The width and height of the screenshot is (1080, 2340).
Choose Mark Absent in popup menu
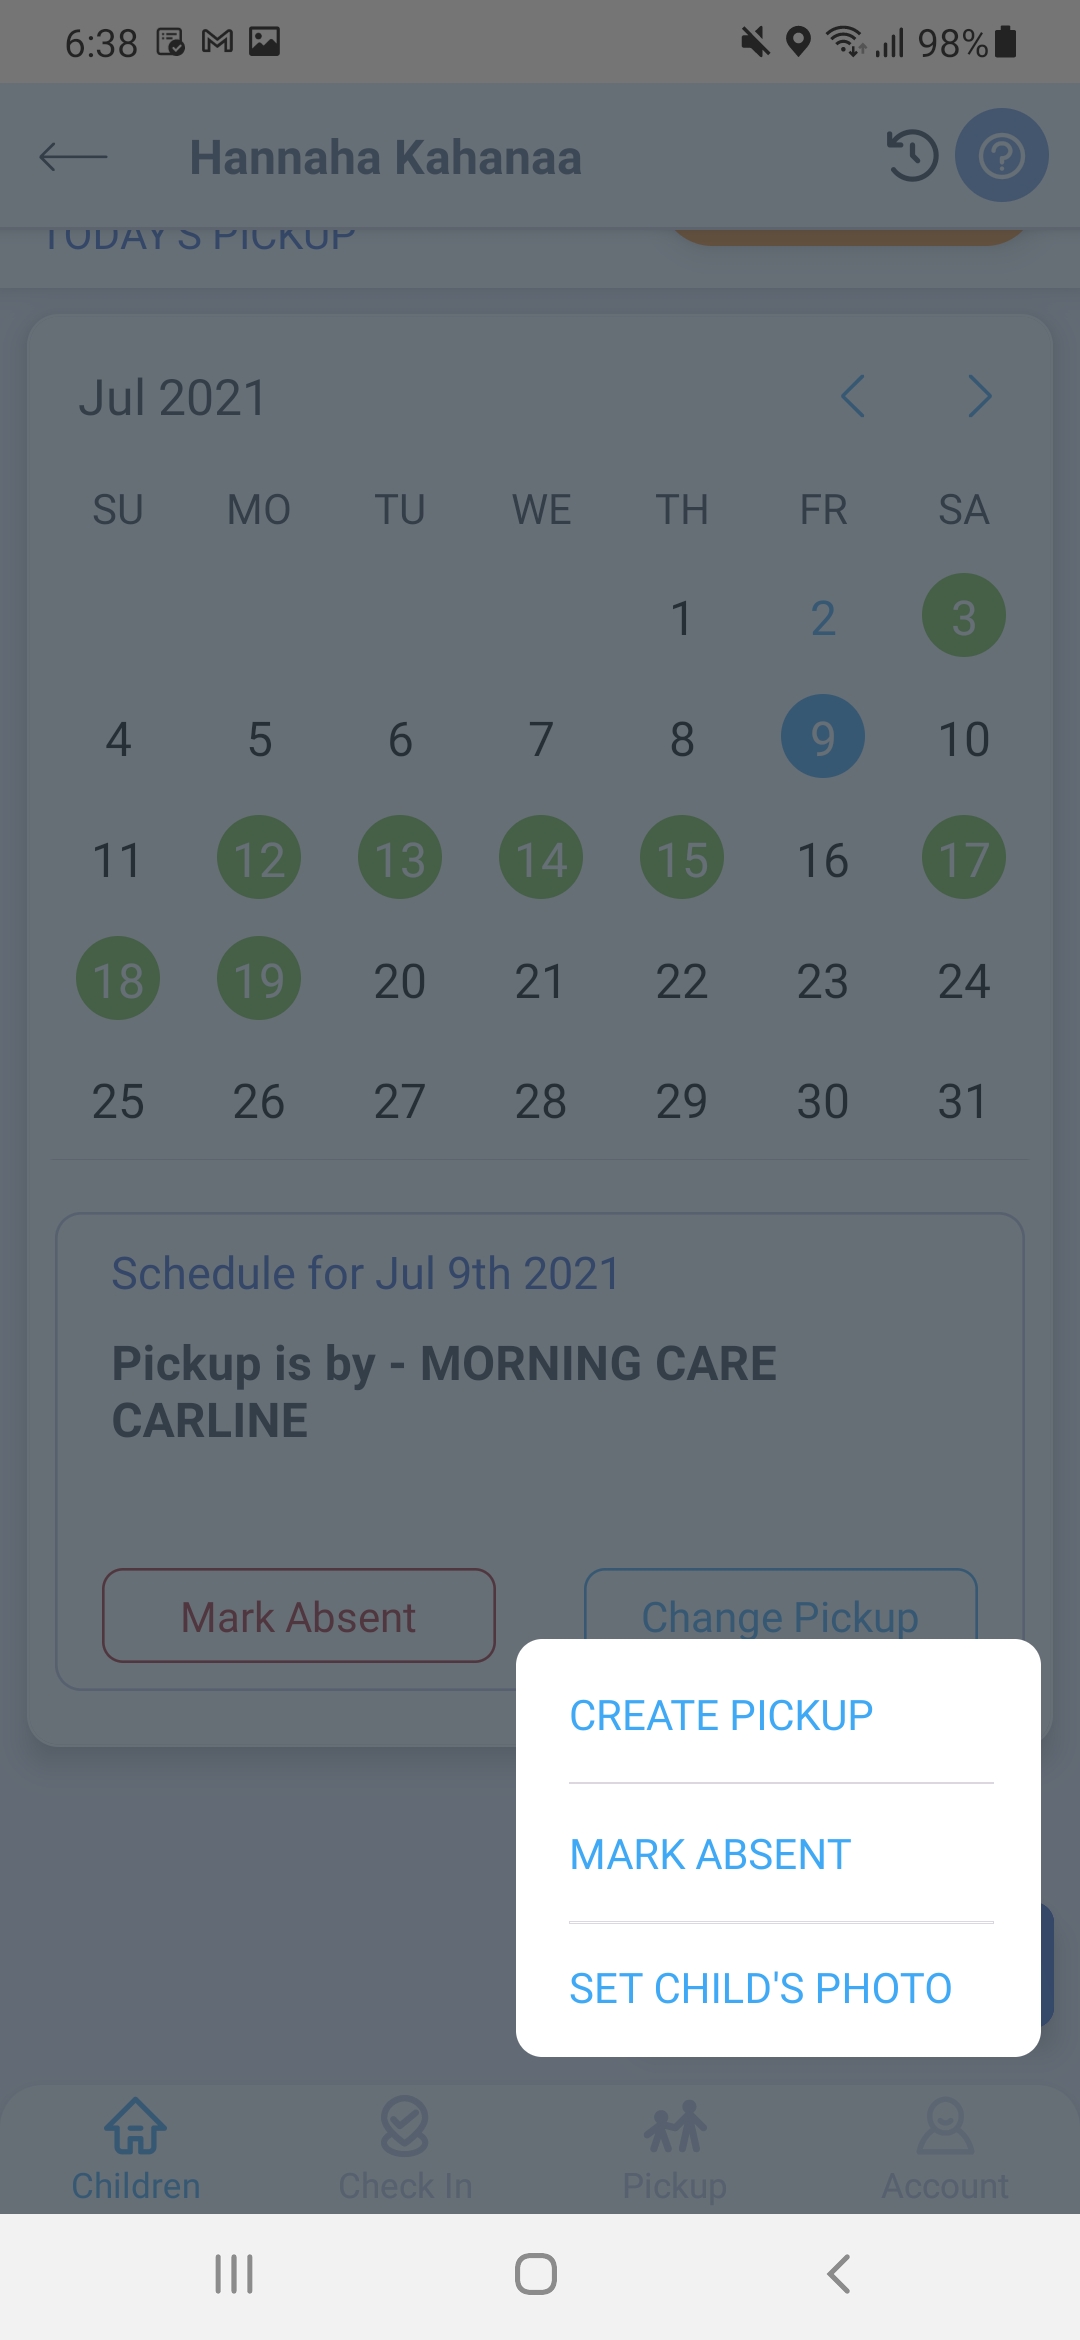click(710, 1855)
